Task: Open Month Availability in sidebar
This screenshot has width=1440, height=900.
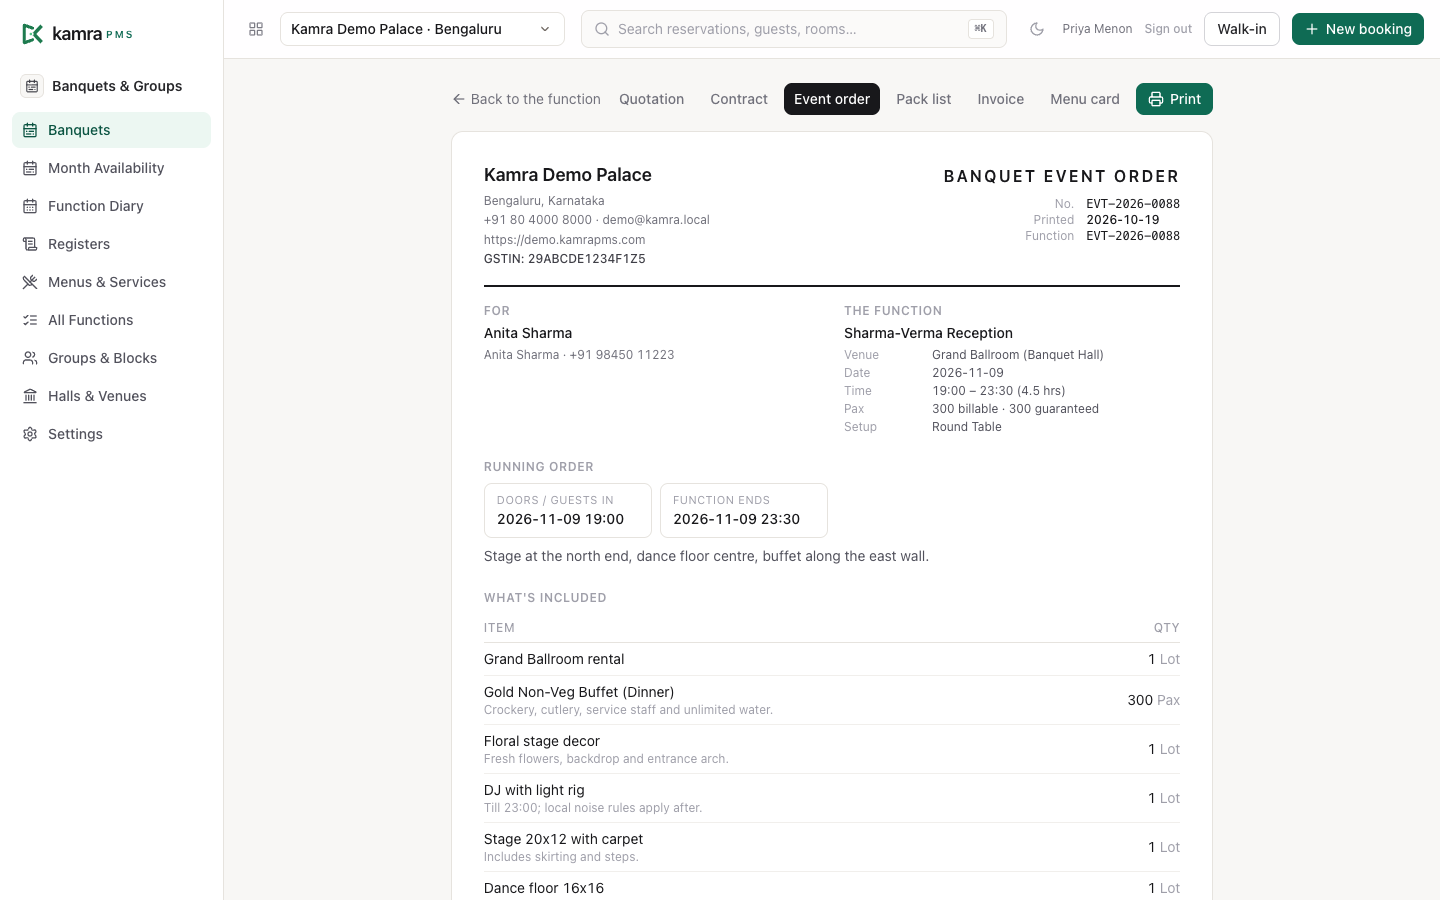Action: point(112,168)
